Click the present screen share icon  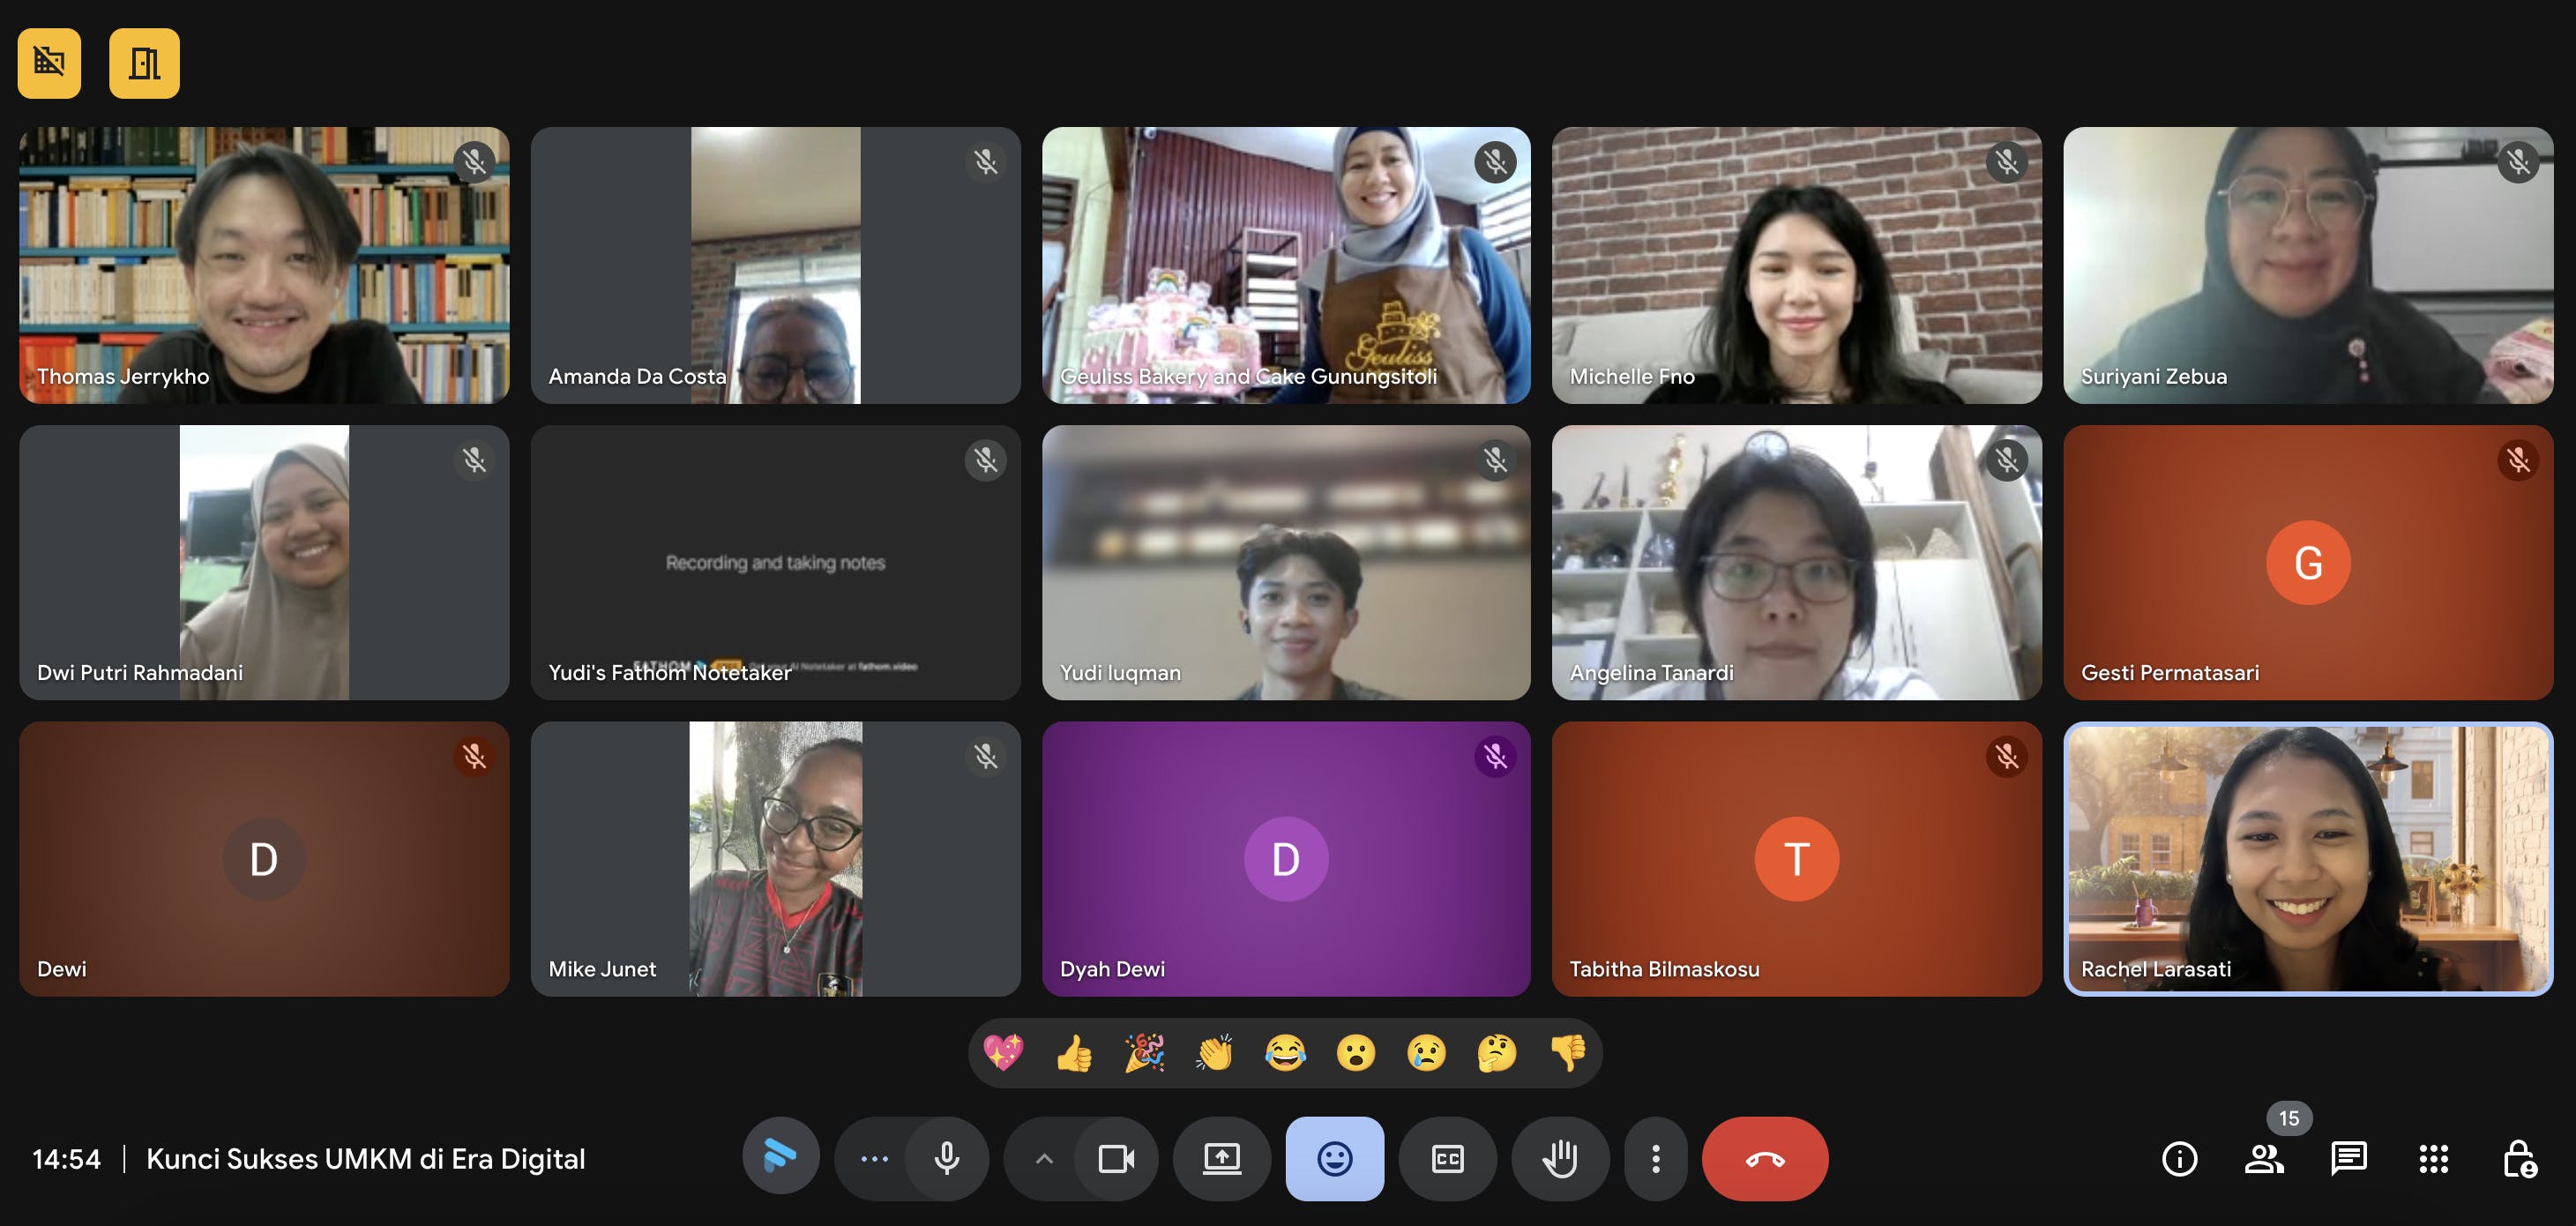click(x=1221, y=1159)
